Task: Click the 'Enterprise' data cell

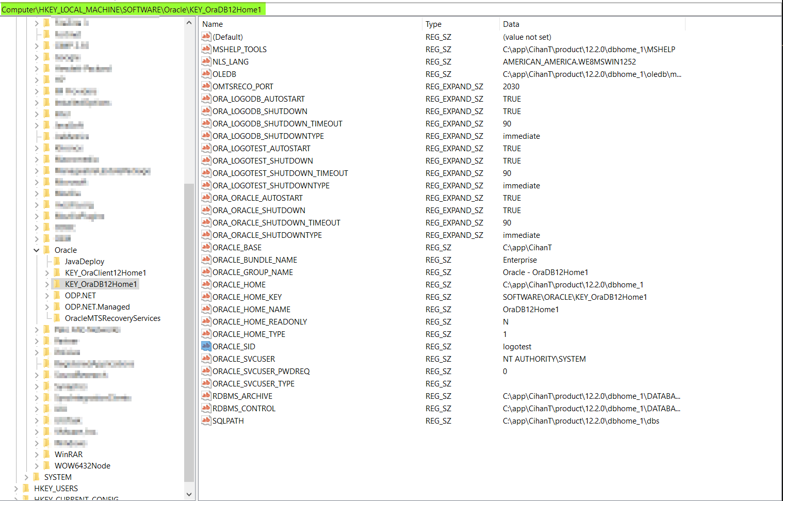Action: tap(520, 260)
